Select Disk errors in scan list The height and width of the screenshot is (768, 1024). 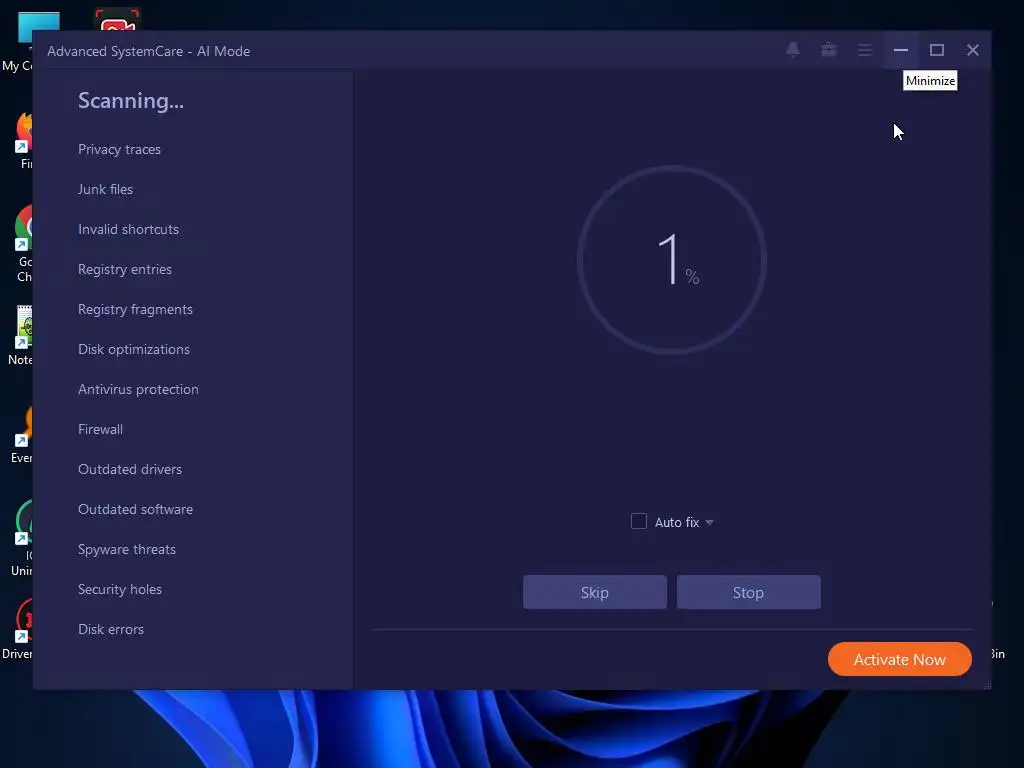(x=111, y=629)
